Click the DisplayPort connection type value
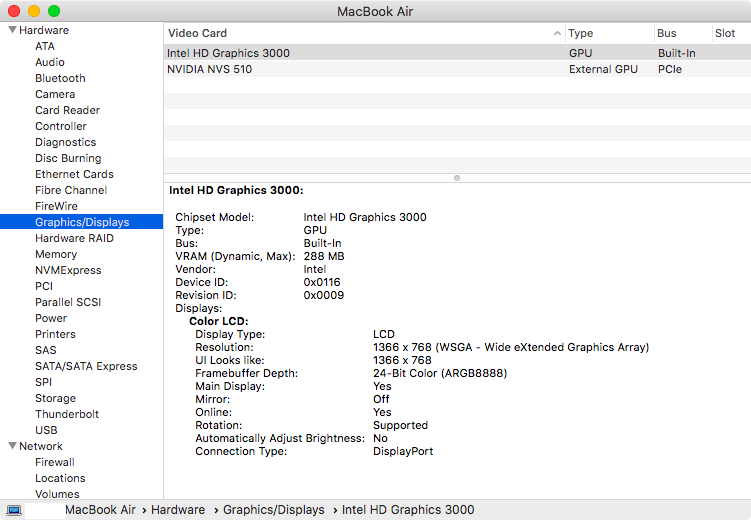Viewport: 751px width, 520px height. 403,451
